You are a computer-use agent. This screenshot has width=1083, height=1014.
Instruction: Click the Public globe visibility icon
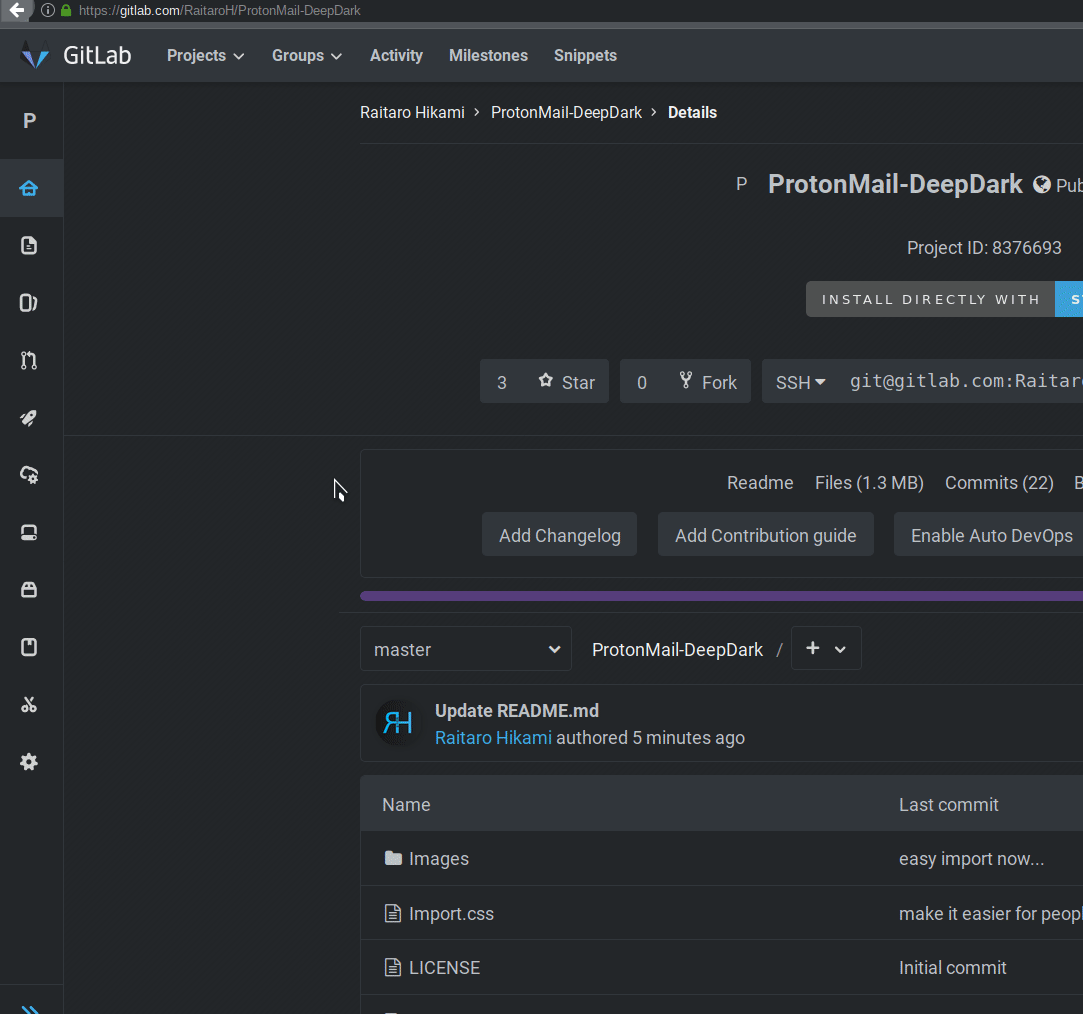tap(1042, 184)
